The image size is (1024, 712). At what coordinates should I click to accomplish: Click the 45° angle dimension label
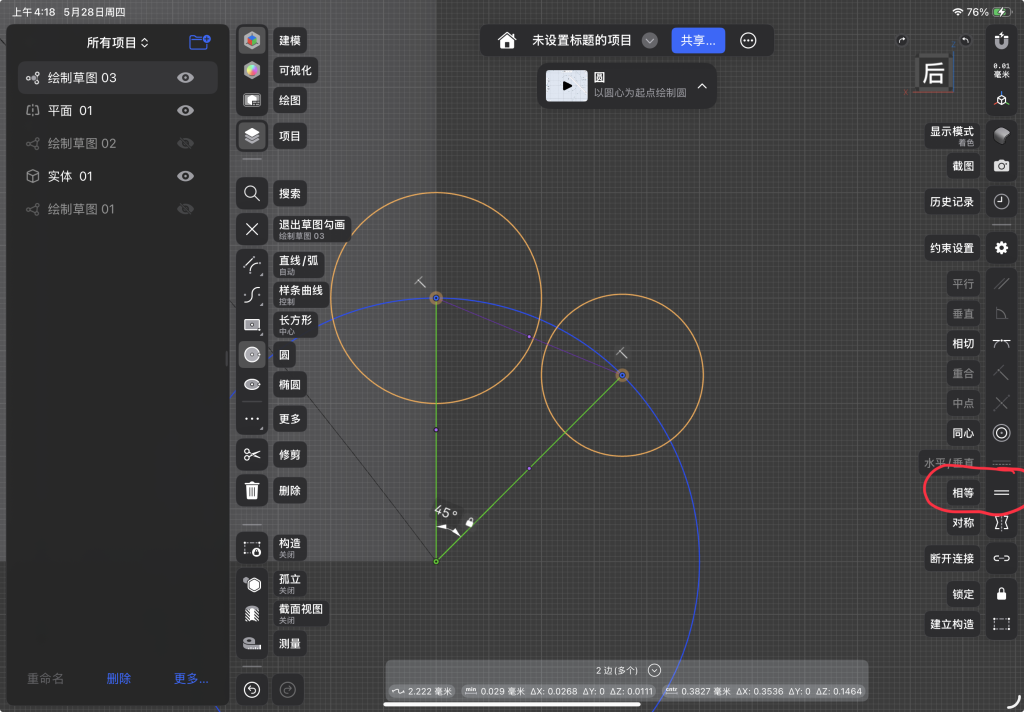(x=445, y=512)
